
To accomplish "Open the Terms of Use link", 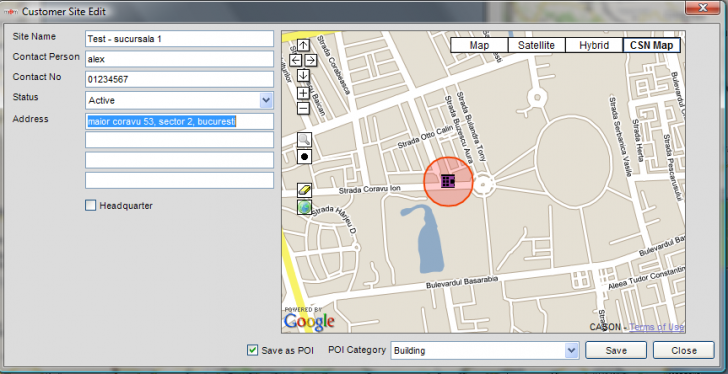I will pos(656,327).
